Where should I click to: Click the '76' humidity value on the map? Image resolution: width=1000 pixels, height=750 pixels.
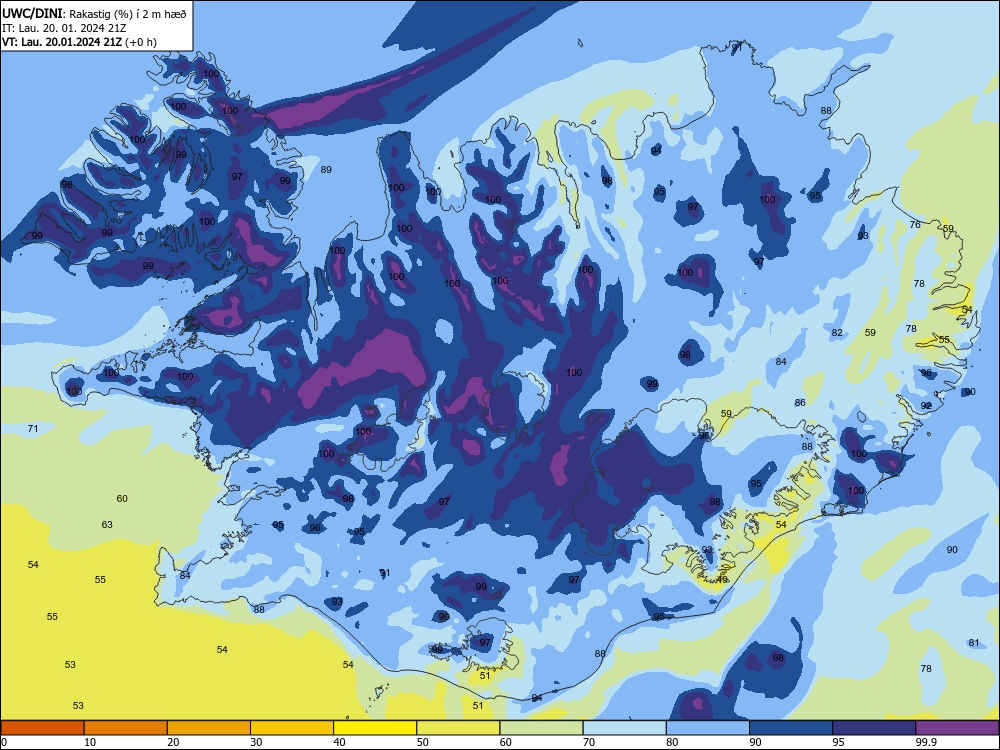click(x=915, y=224)
